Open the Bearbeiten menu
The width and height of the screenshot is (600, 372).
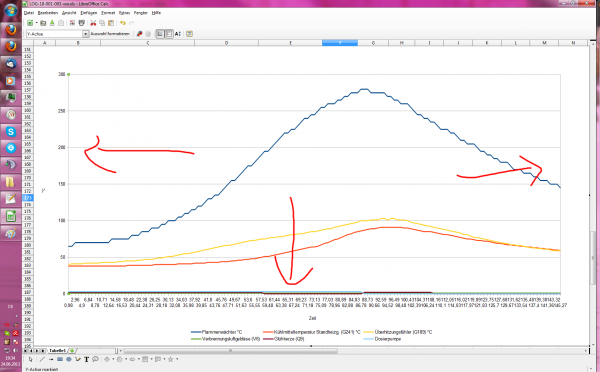(48, 13)
